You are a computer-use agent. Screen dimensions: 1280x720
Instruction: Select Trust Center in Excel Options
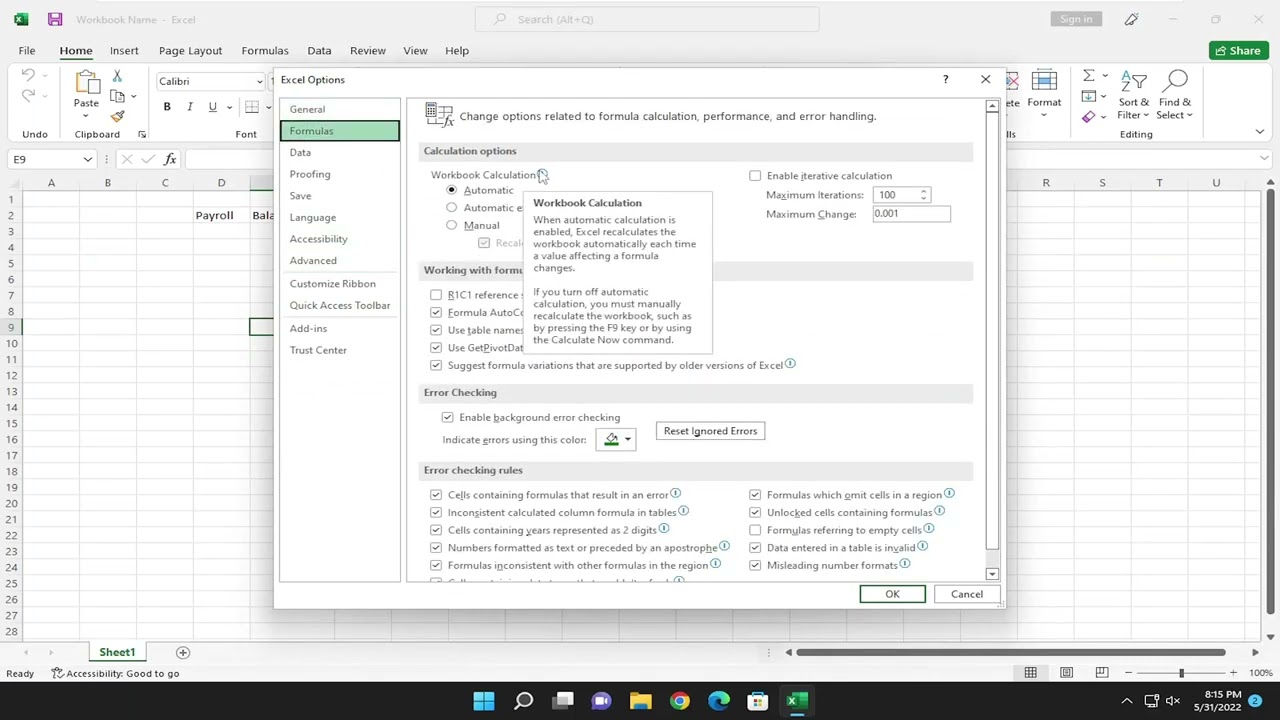(x=340, y=350)
